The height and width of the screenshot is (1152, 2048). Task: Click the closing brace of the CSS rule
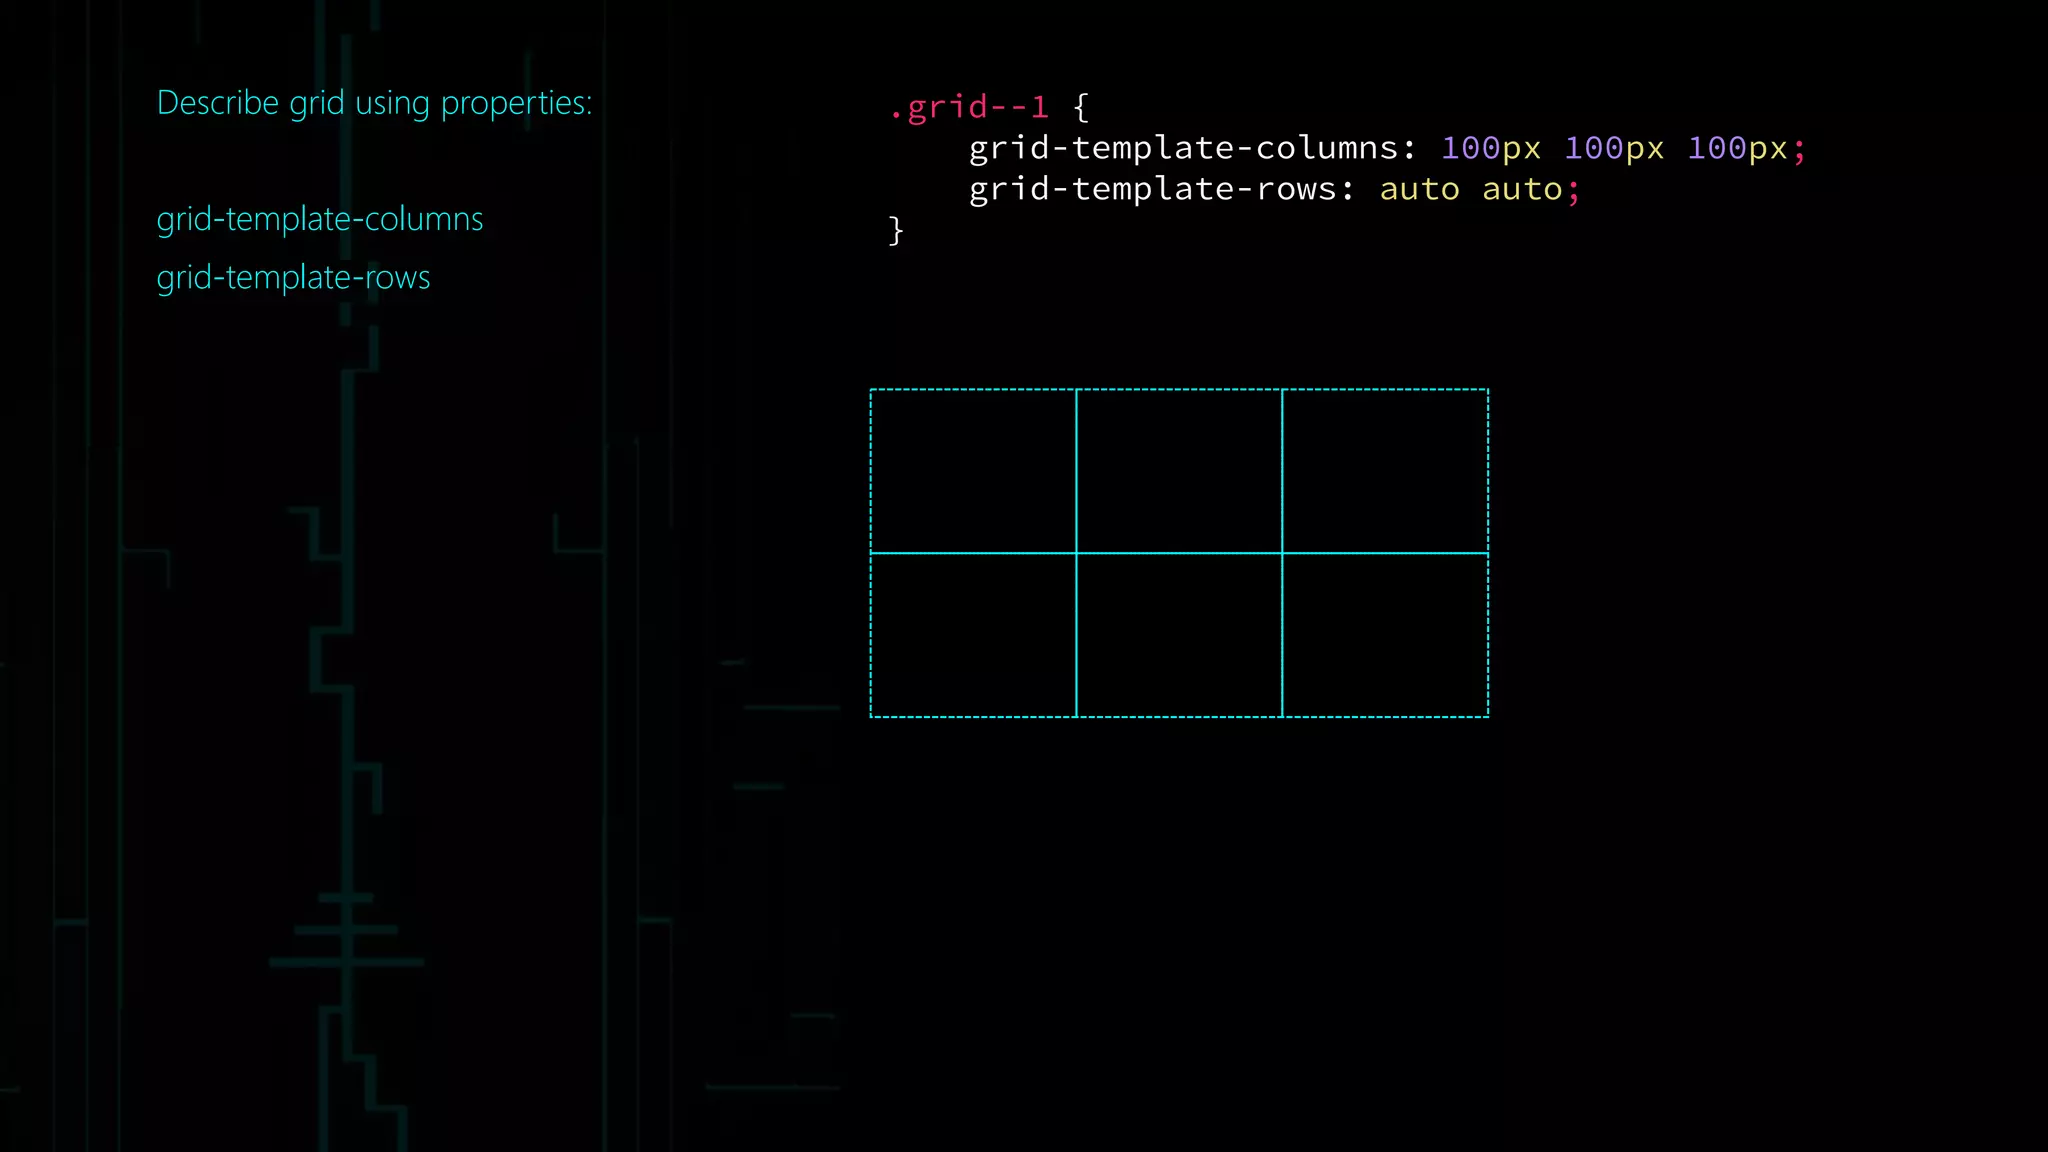[896, 231]
